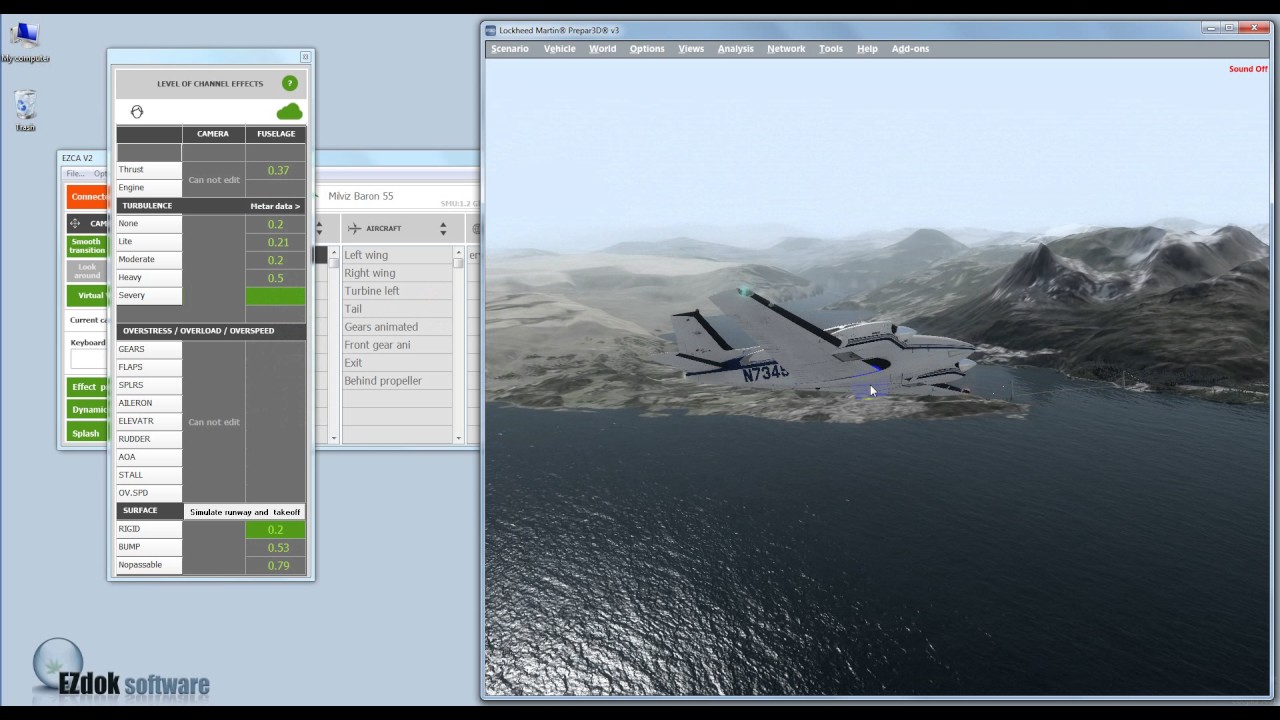Select Right wing camera in list

tap(398, 273)
